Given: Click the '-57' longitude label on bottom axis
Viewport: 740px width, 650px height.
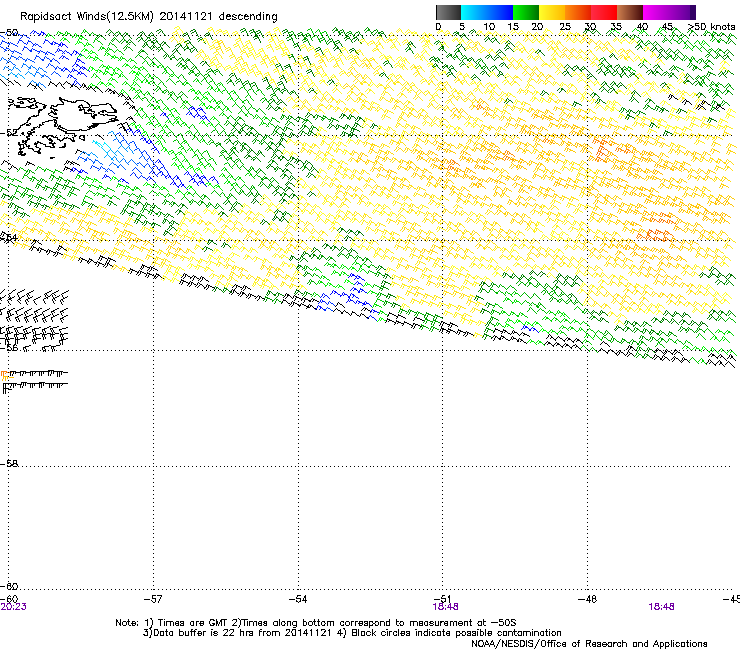Looking at the screenshot, I should click(153, 599).
